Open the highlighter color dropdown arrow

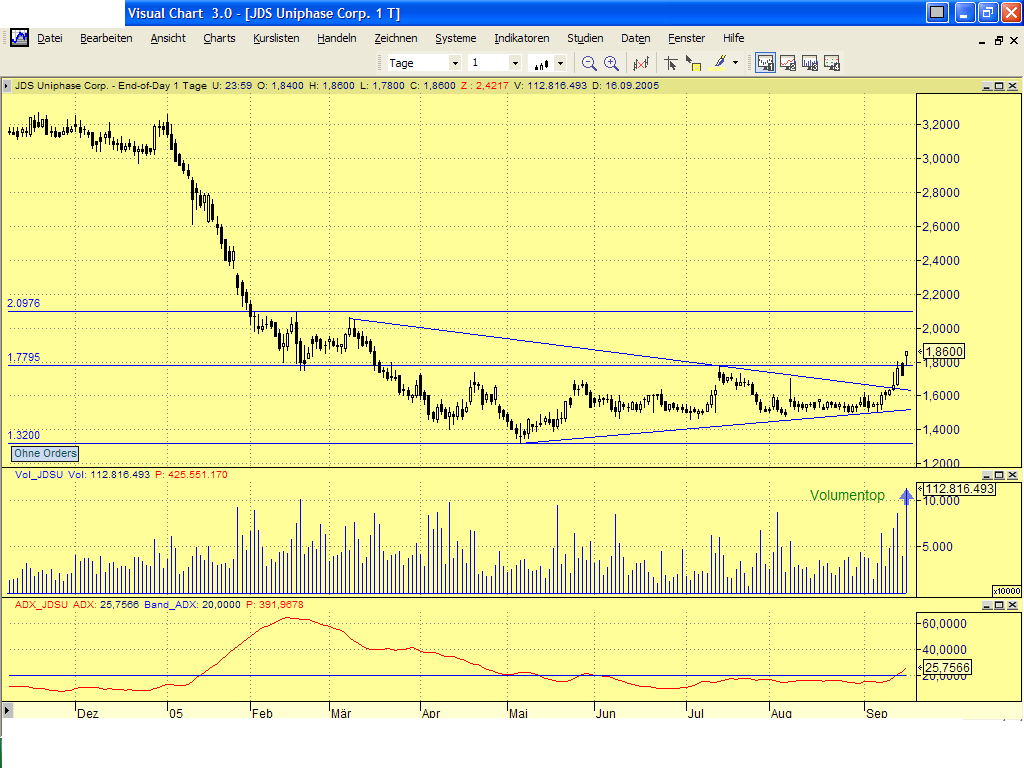[735, 62]
